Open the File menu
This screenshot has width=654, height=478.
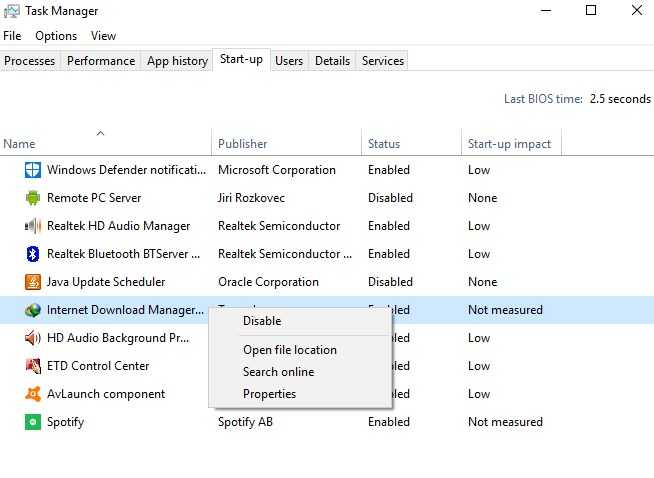[12, 36]
